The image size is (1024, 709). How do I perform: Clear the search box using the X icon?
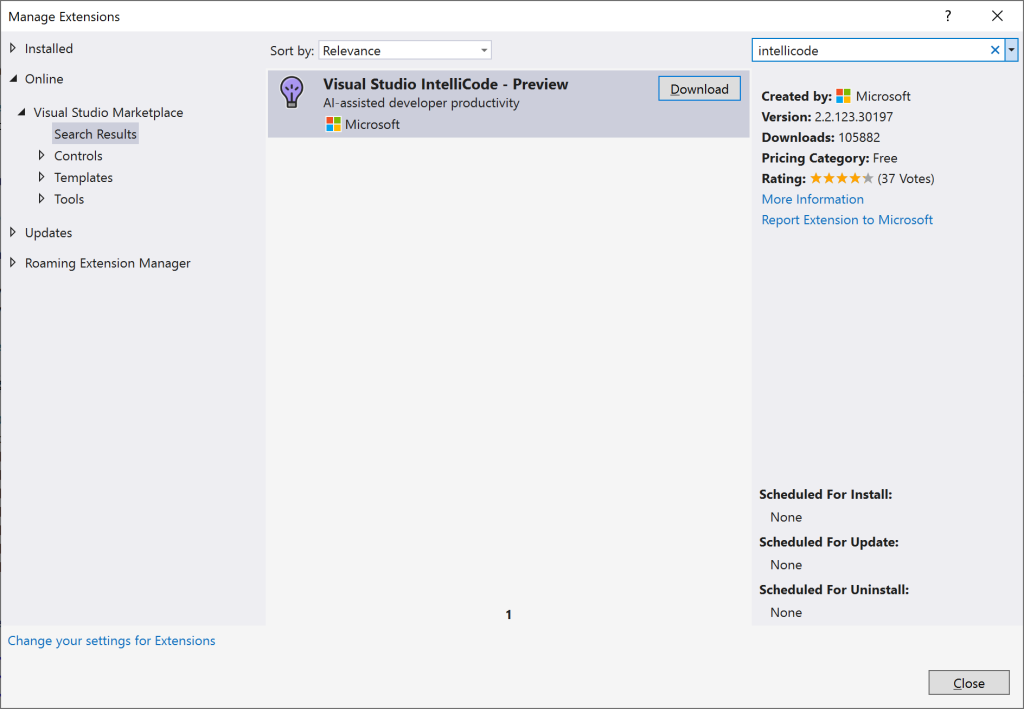[x=994, y=49]
